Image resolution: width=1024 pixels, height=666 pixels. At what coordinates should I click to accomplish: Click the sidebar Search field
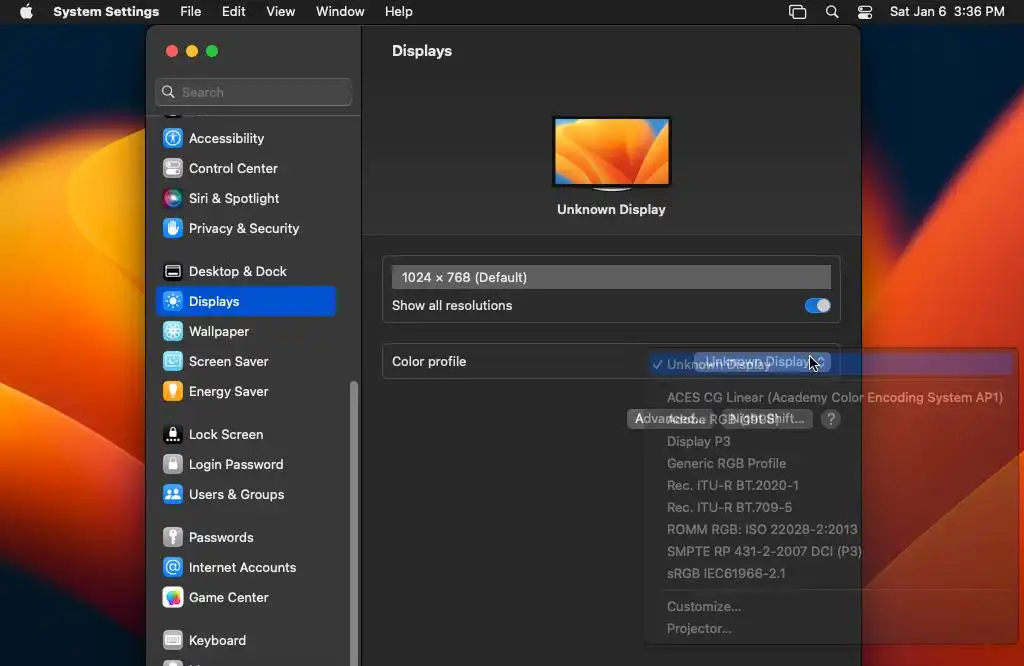coord(253,92)
